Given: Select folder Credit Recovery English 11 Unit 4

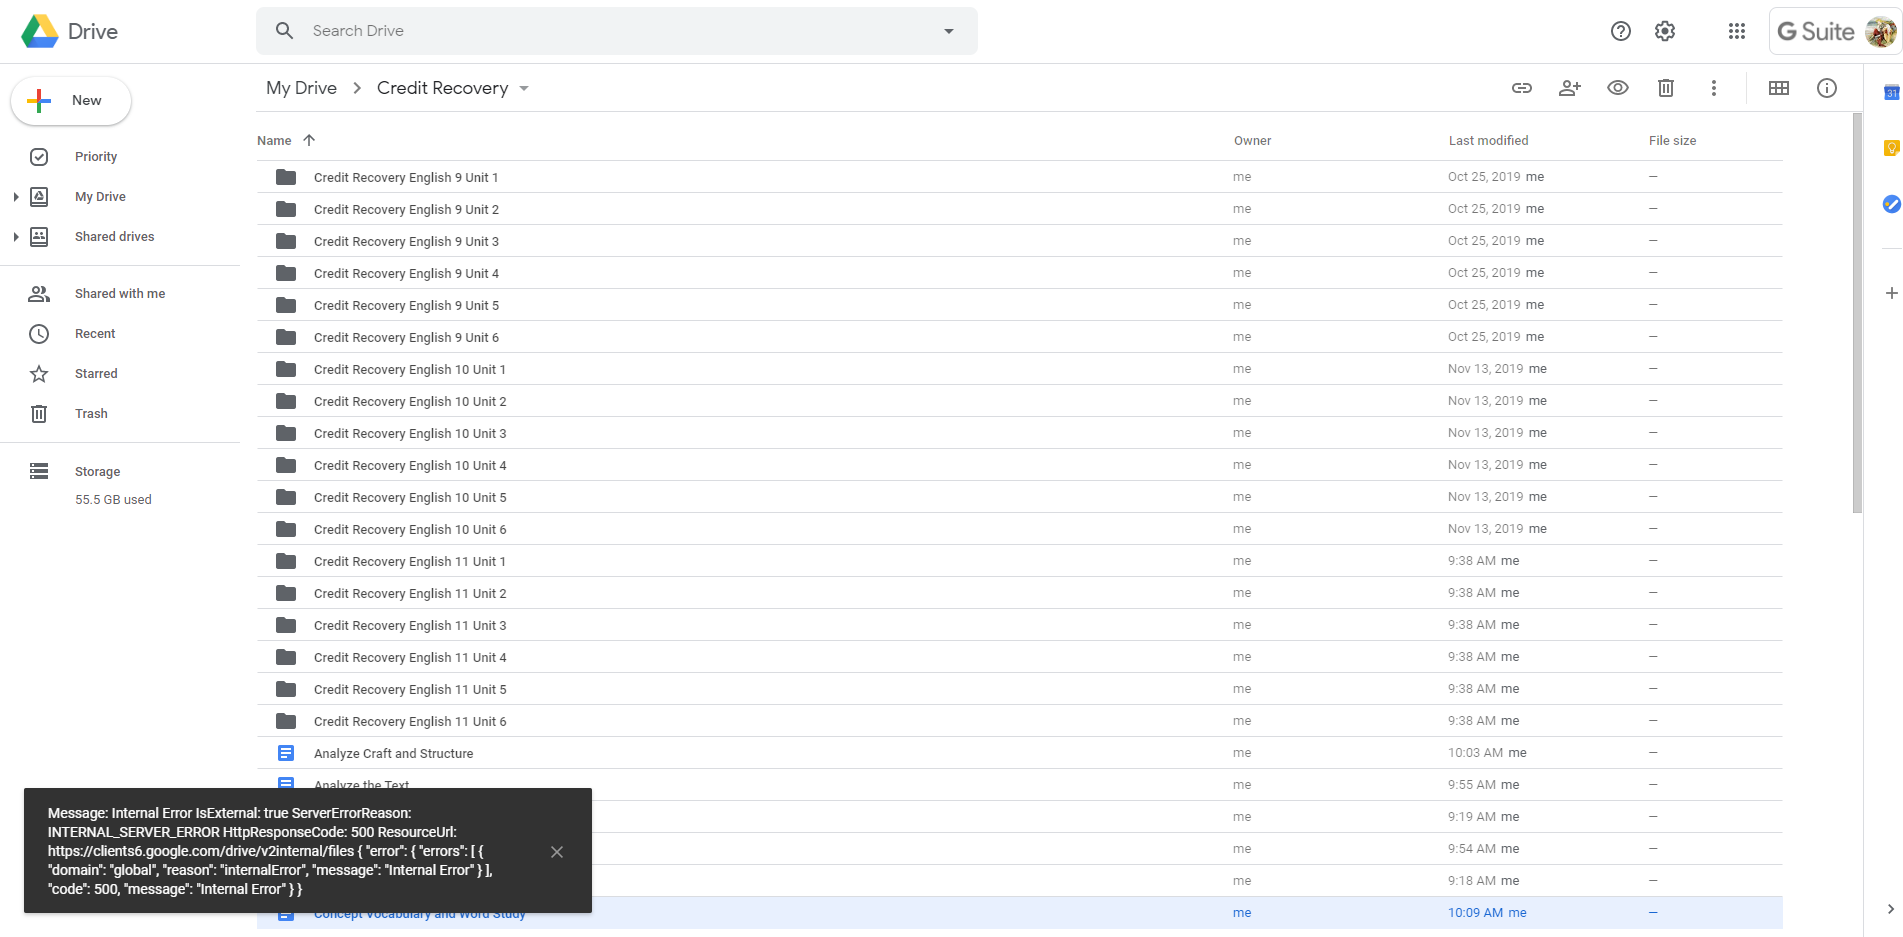Looking at the screenshot, I should point(1019,657).
